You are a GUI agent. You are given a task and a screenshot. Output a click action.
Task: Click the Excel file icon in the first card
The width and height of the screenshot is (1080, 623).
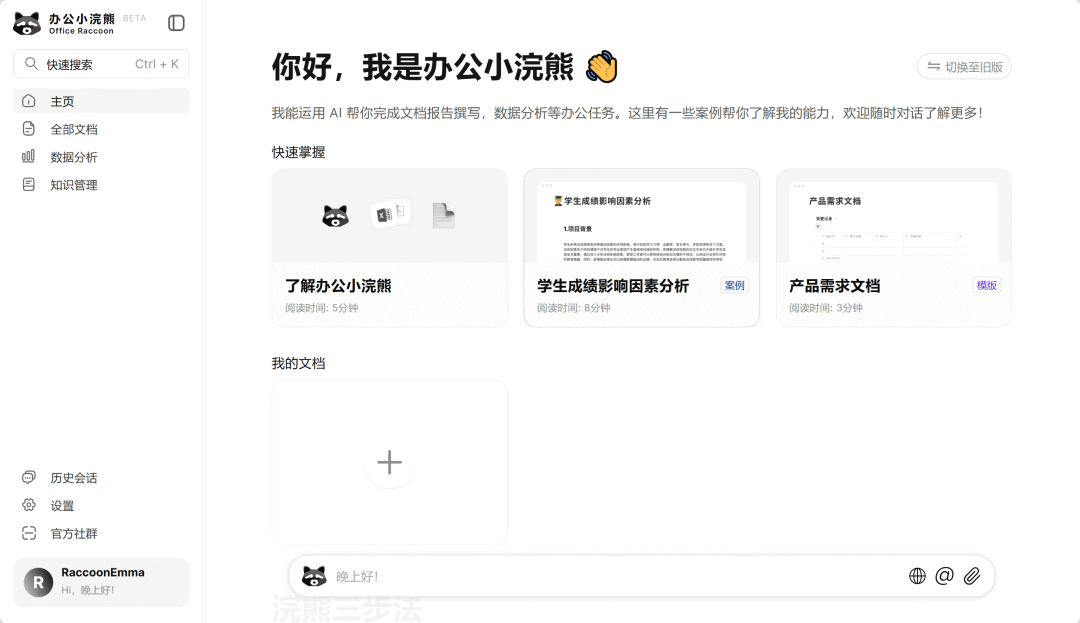click(385, 215)
